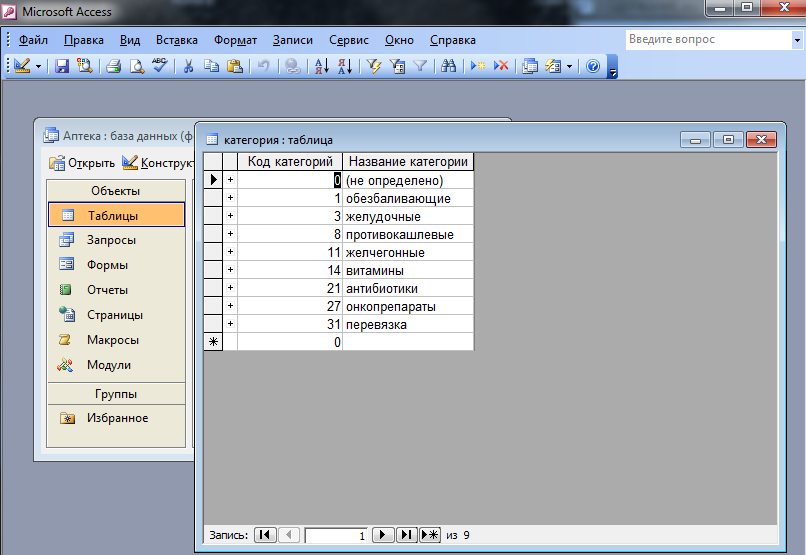Open the Вставка menu
The image size is (806, 555).
(176, 40)
